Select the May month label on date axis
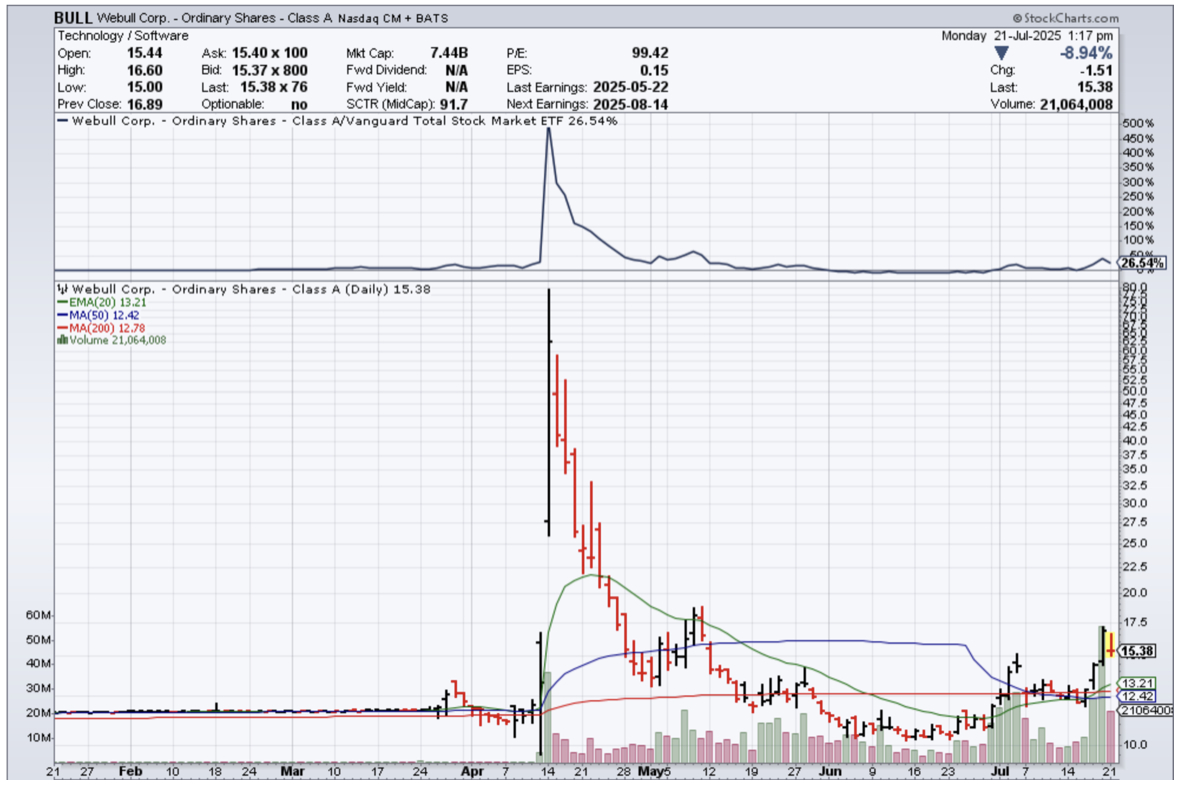 coord(651,772)
